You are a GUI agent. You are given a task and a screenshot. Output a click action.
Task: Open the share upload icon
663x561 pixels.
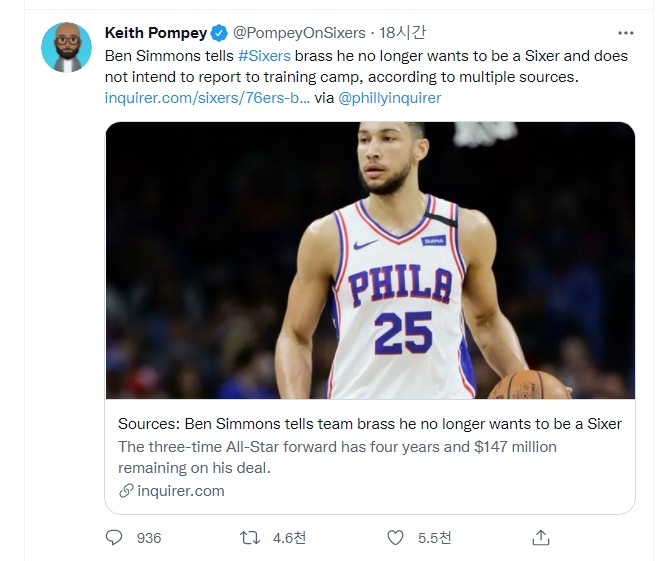tap(541, 538)
